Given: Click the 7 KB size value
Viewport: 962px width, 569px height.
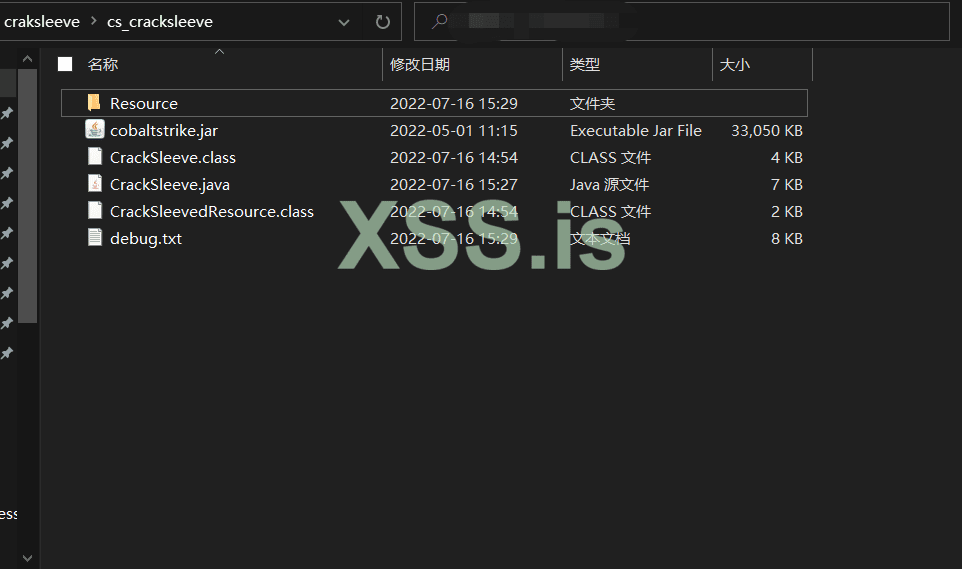Looking at the screenshot, I should pos(787,184).
